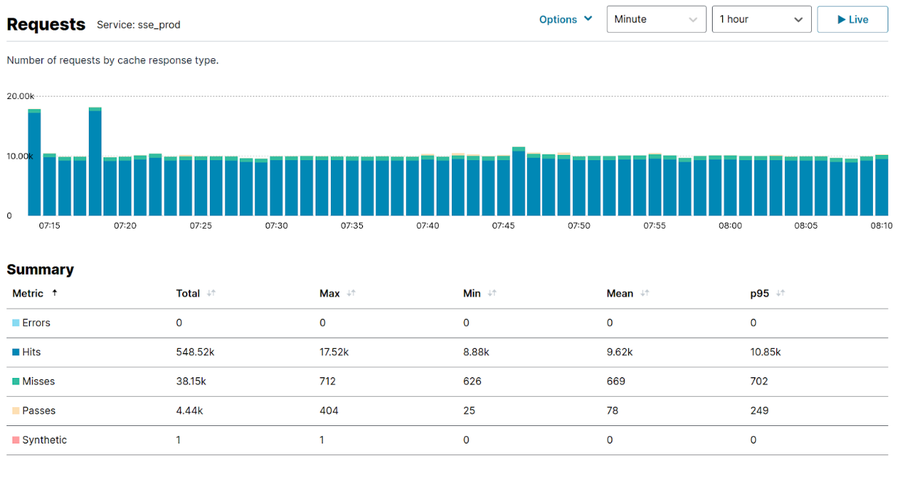This screenshot has height=477, width=900.
Task: Sort table by Total column icon
Action: coord(210,294)
